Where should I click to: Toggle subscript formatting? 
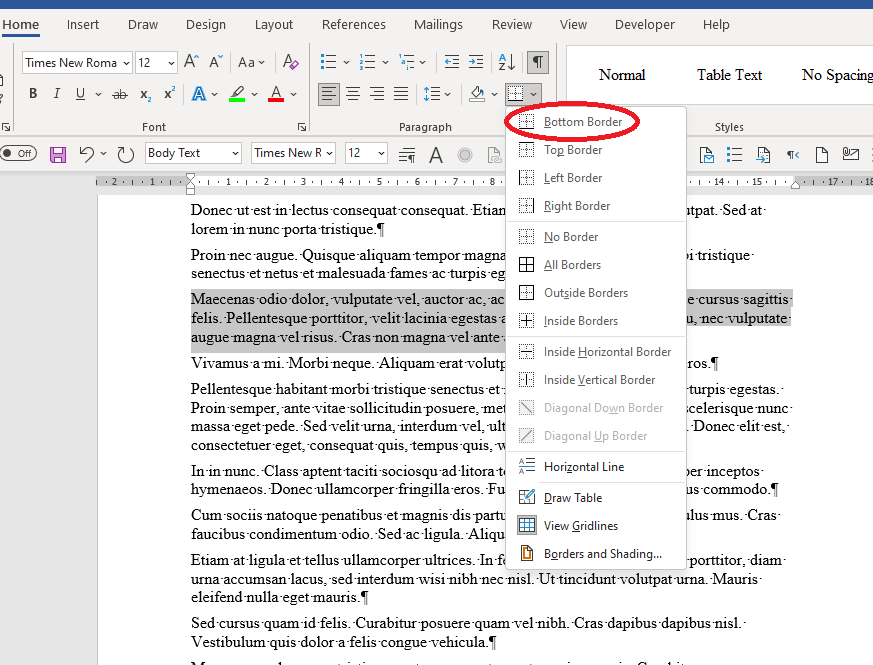[146, 94]
